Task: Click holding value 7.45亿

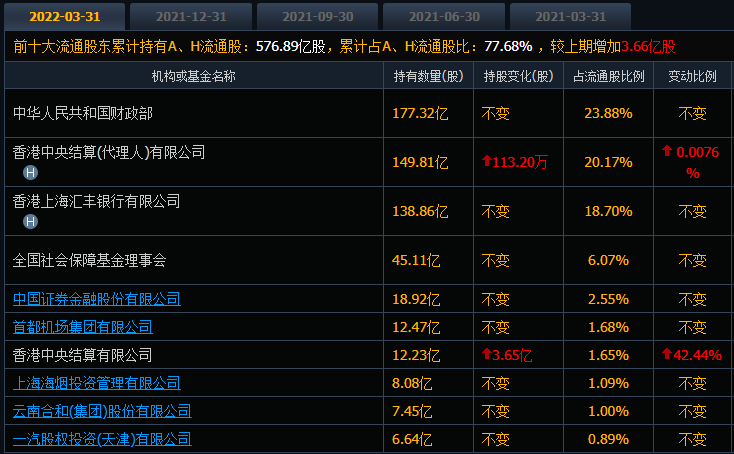Action: (x=412, y=411)
